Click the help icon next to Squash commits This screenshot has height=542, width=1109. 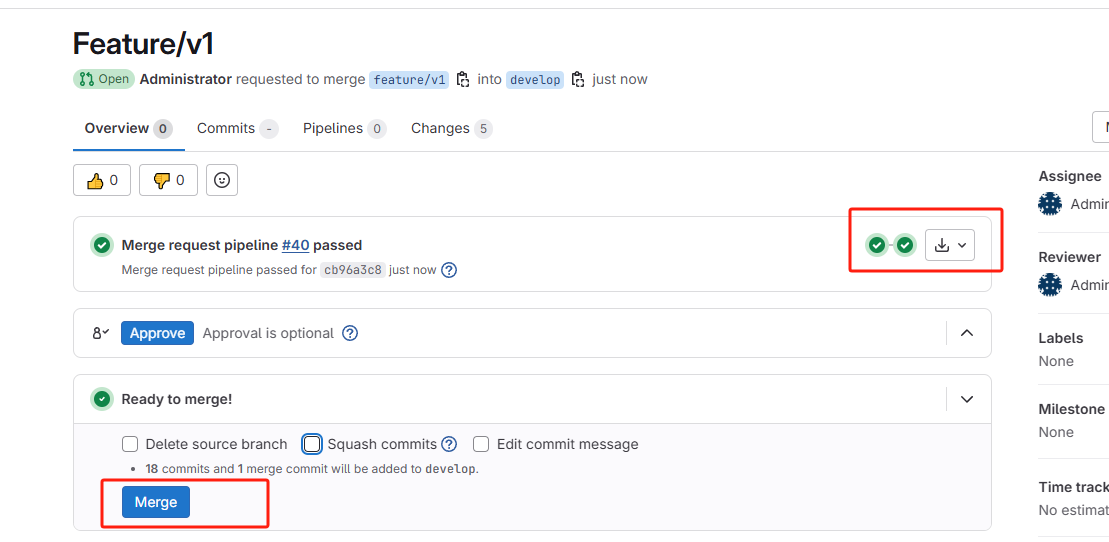(x=449, y=444)
